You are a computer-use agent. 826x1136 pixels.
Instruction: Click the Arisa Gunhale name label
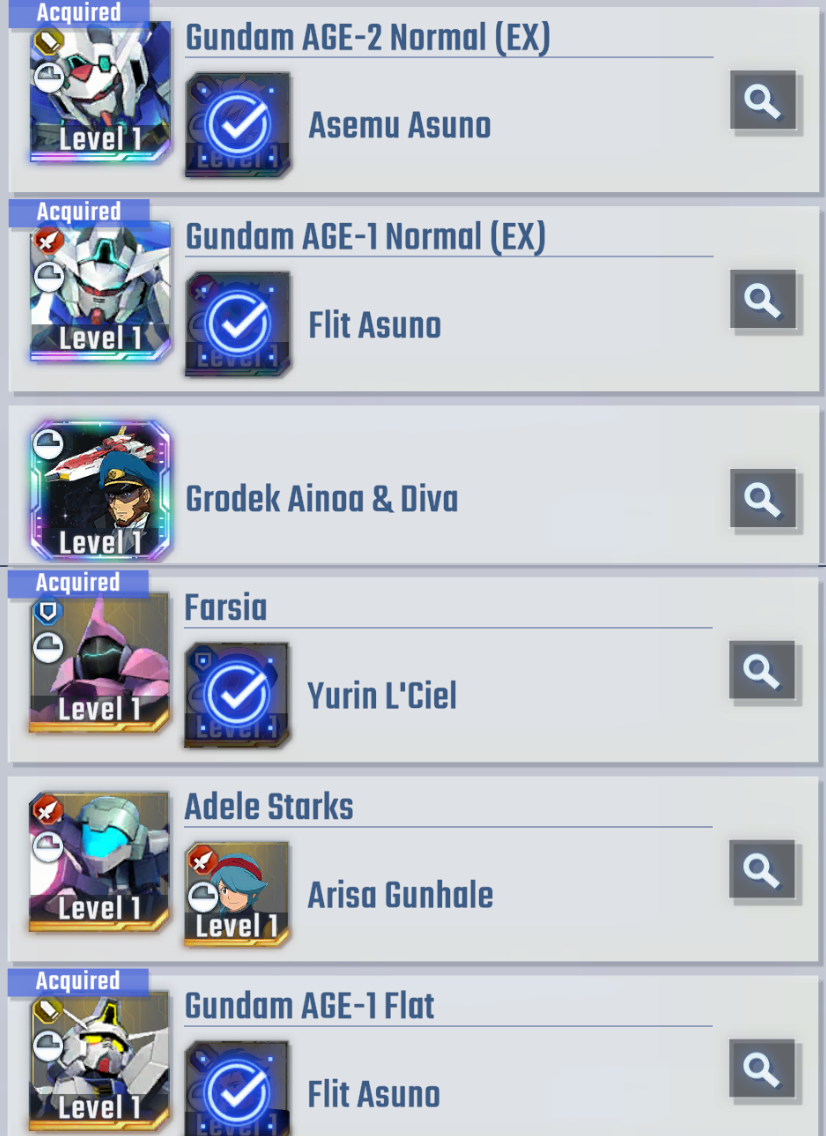pyautogui.click(x=400, y=895)
